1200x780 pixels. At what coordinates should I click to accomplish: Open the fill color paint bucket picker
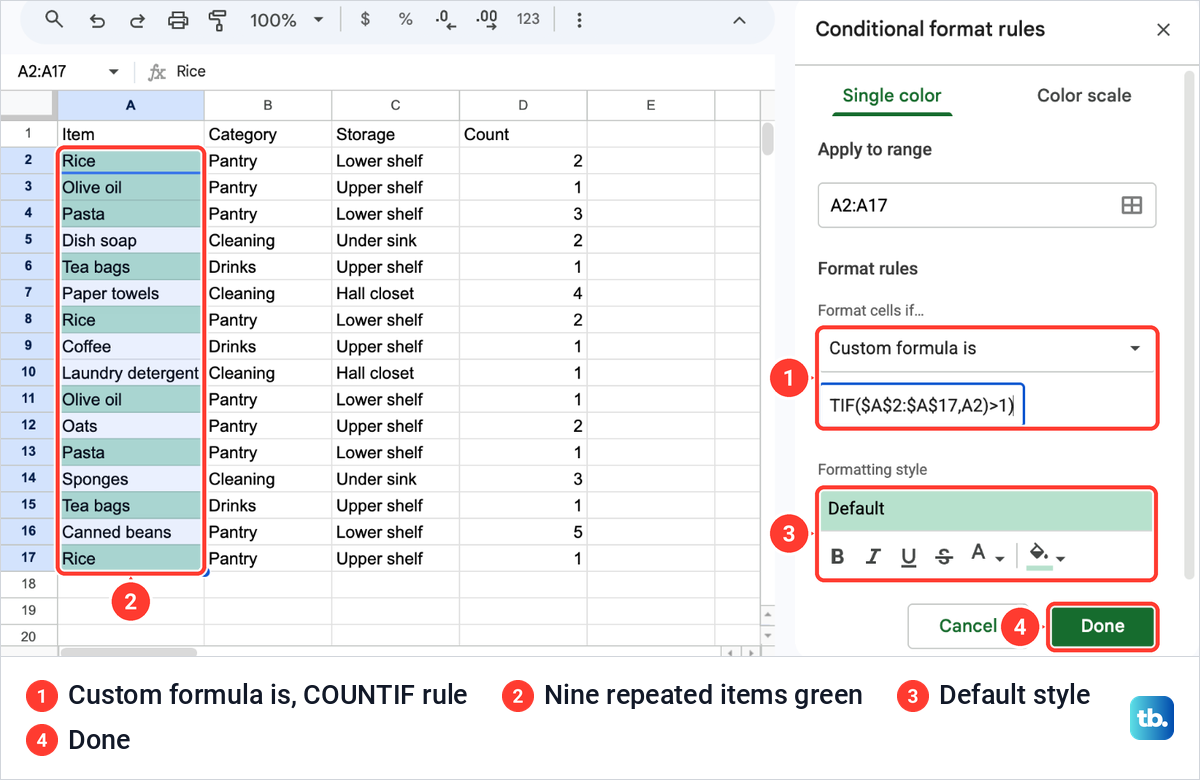click(x=1046, y=556)
